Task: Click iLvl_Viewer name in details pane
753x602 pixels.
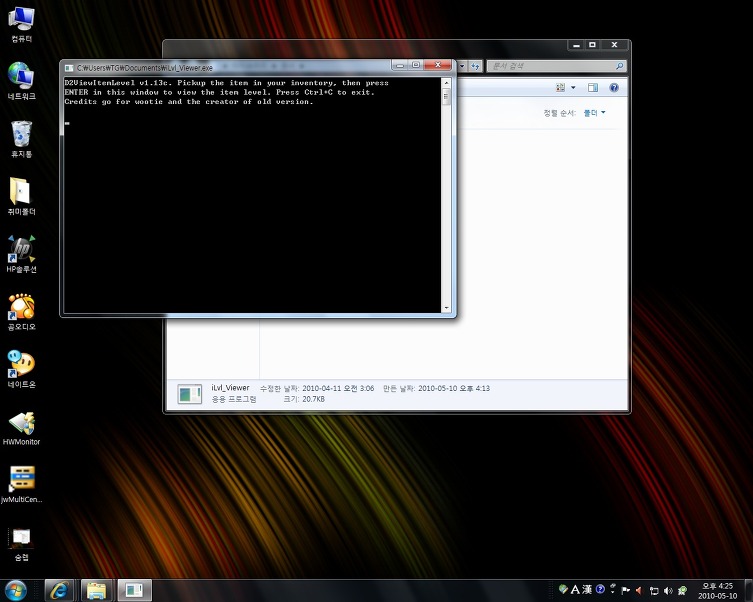Action: pyautogui.click(x=230, y=387)
